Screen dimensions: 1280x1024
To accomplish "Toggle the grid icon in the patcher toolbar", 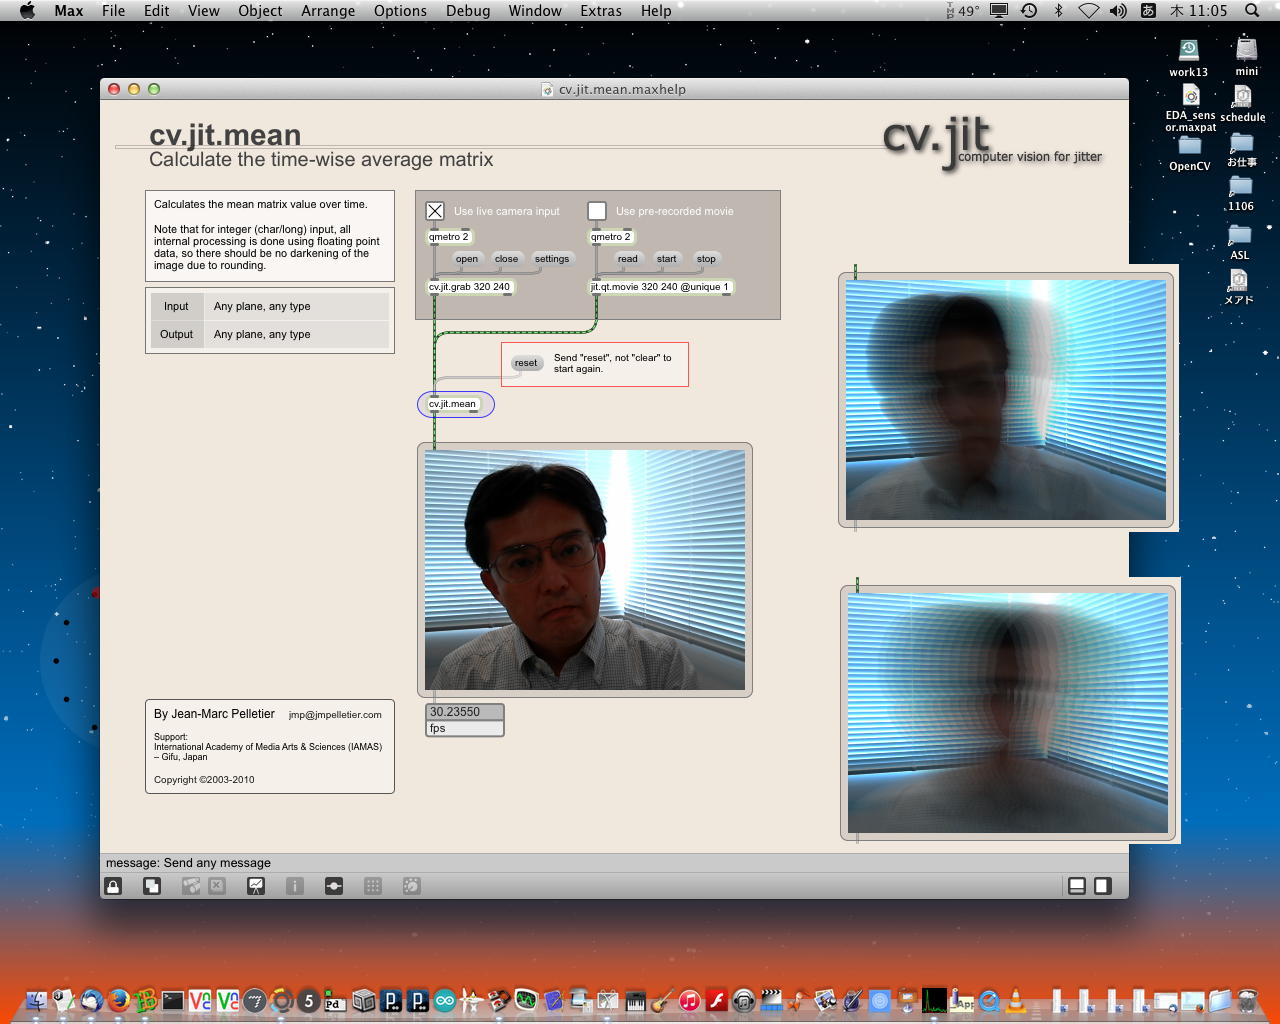I will 373,886.
